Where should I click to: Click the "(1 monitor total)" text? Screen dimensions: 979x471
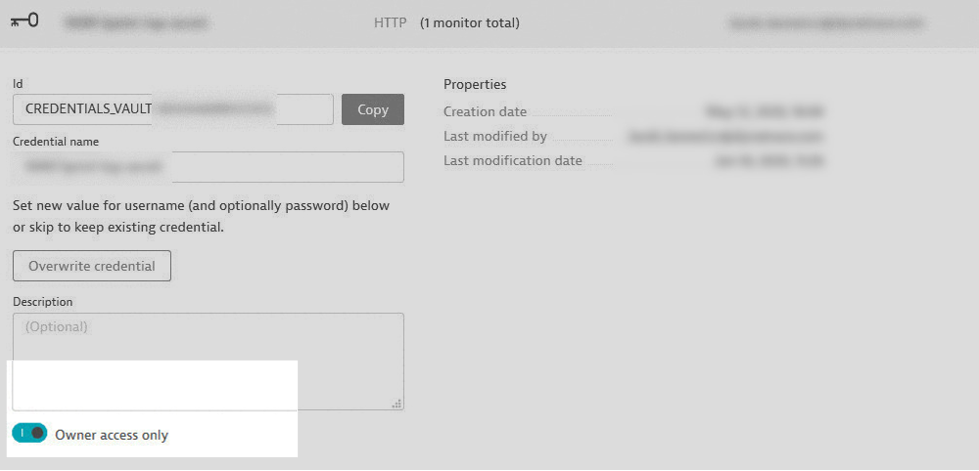[470, 23]
